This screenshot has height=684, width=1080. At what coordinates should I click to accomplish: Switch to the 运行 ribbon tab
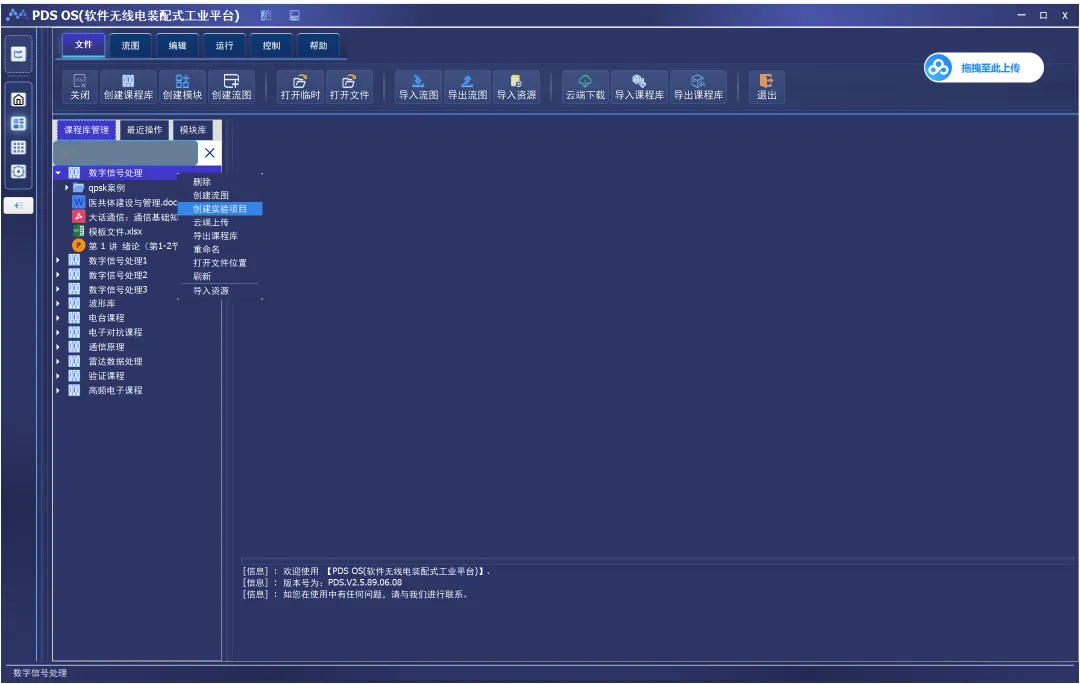pos(225,45)
